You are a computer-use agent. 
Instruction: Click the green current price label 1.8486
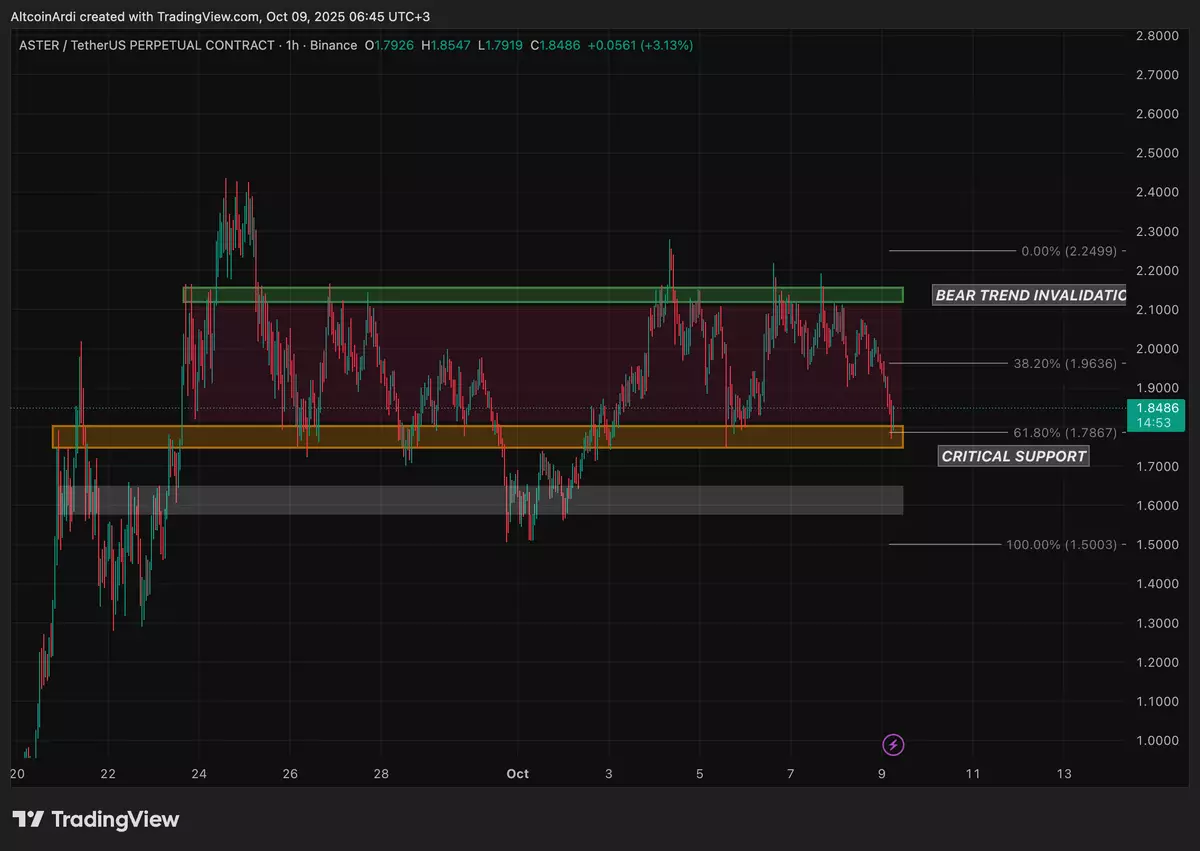click(1155, 408)
